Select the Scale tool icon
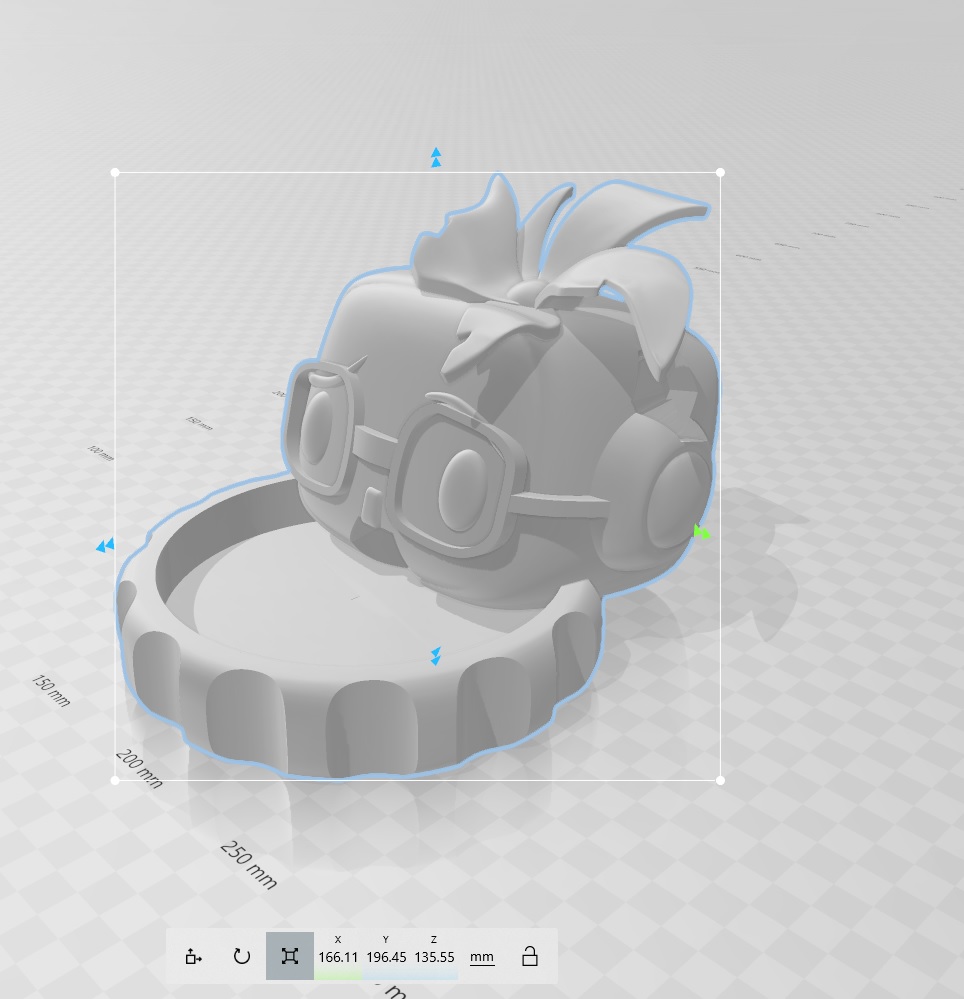Screen dimensions: 964x999 click(290, 956)
